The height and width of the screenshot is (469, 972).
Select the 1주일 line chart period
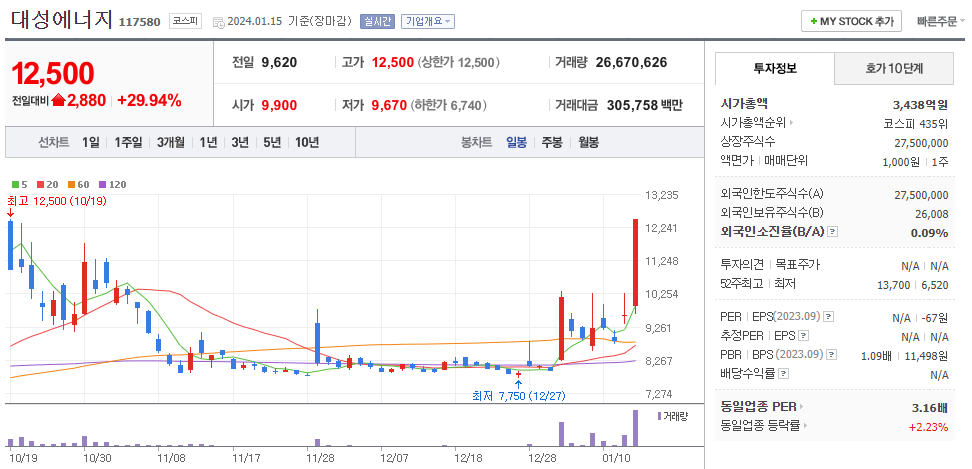click(128, 142)
